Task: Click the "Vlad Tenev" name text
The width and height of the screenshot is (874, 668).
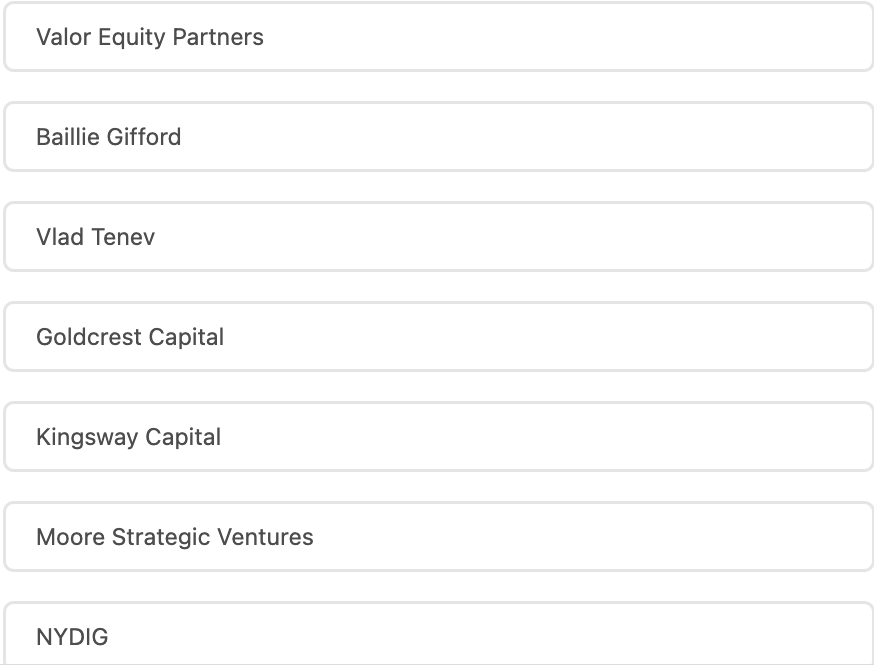Action: (96, 237)
